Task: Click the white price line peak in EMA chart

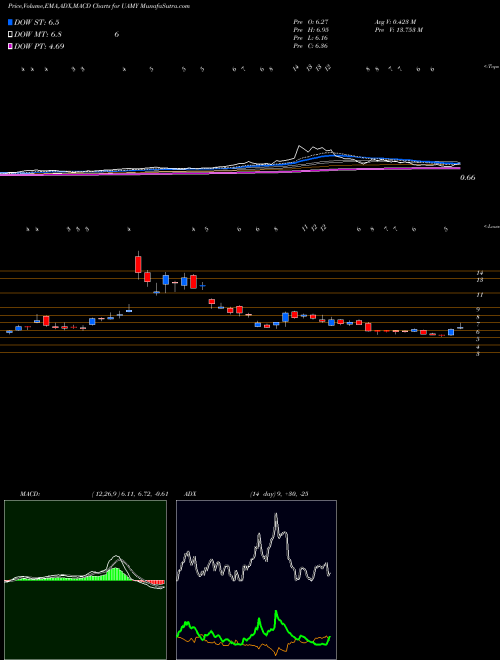Action: pos(300,146)
